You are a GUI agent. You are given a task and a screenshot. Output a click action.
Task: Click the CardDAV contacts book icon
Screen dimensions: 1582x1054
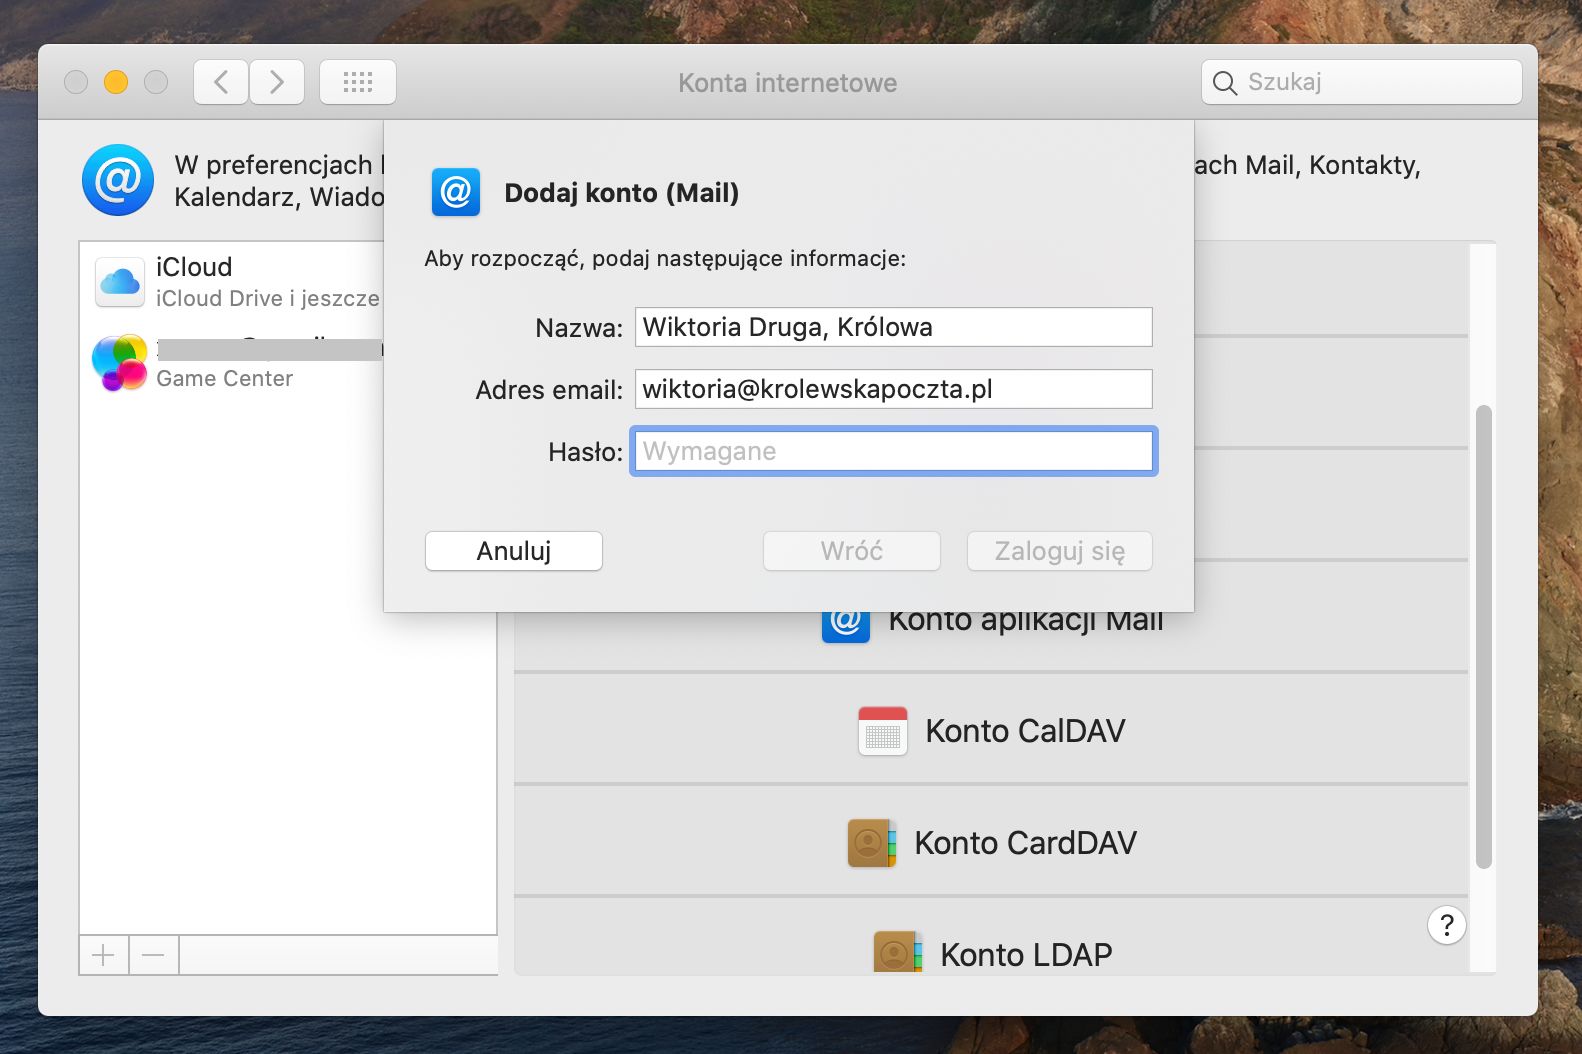(x=872, y=843)
